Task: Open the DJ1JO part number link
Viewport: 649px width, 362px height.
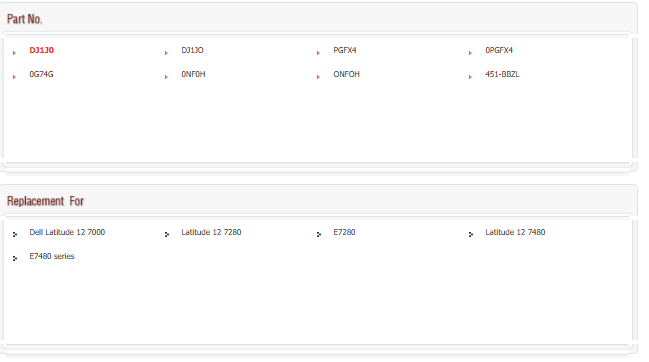Action: [192, 50]
